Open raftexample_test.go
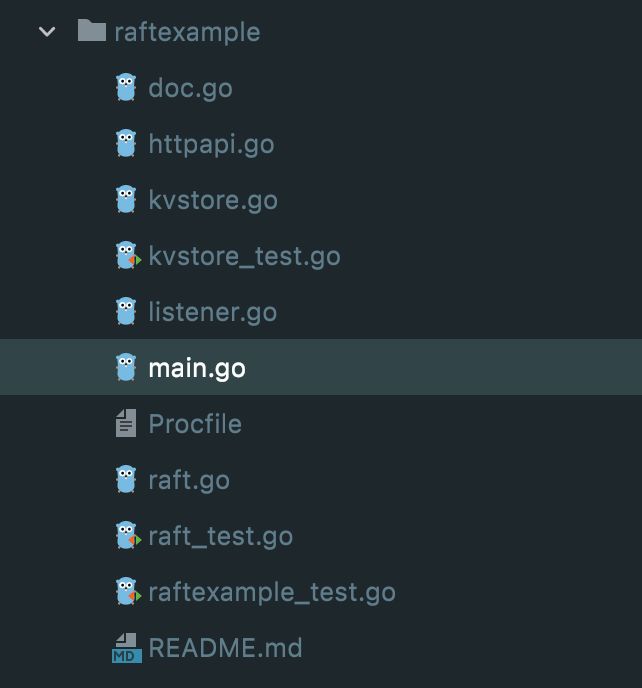This screenshot has width=642, height=688. coord(272,592)
